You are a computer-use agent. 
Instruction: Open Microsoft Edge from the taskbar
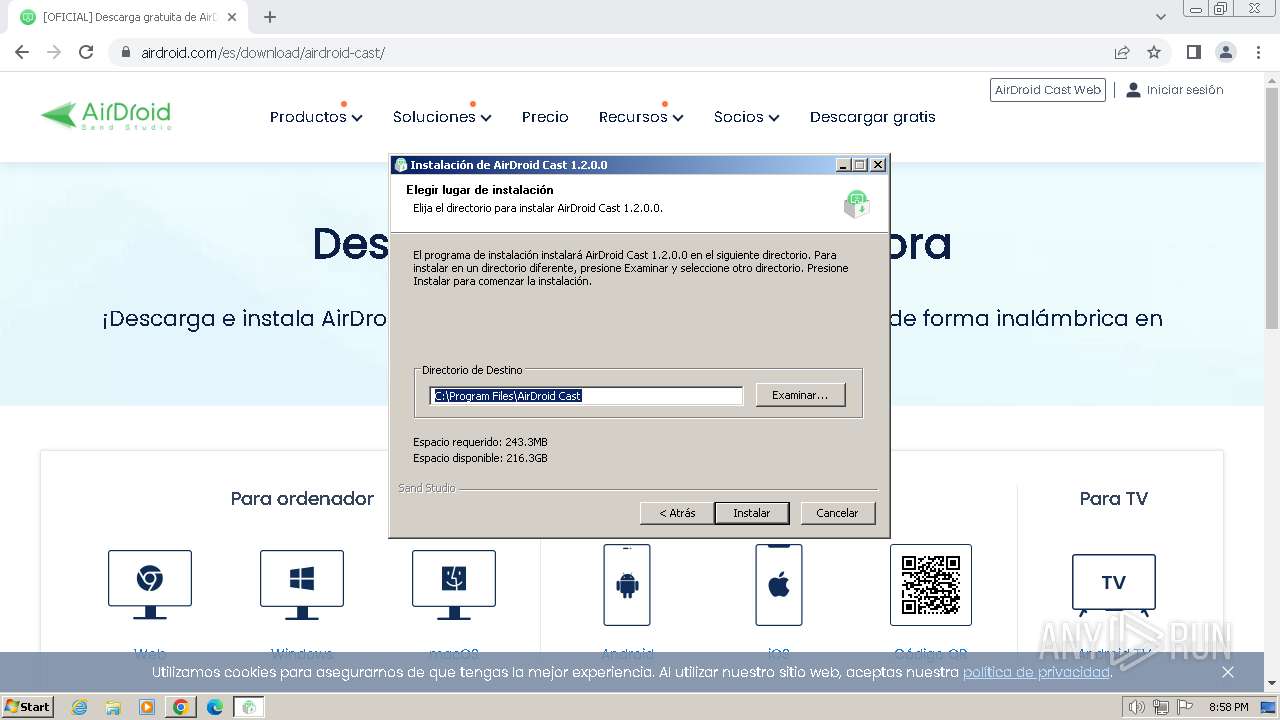pyautogui.click(x=215, y=707)
